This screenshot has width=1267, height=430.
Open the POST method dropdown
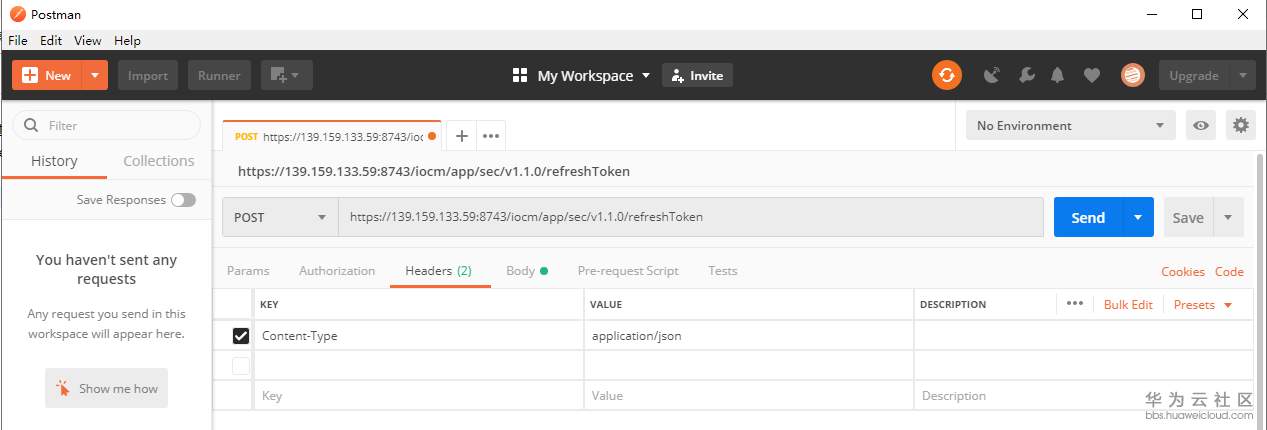280,217
